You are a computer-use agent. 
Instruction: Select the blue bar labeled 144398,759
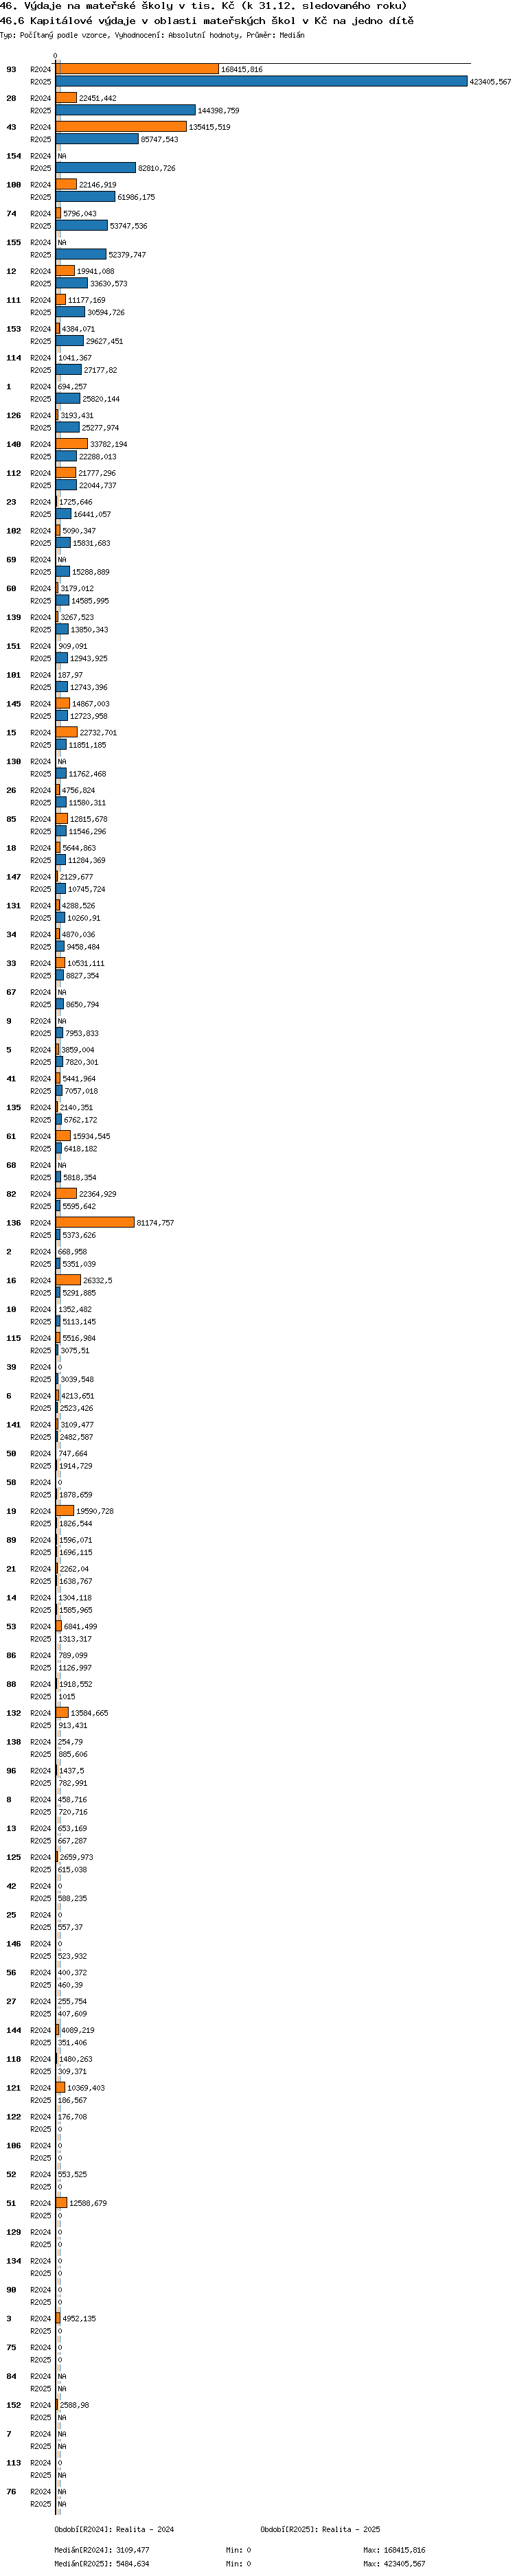(x=125, y=110)
